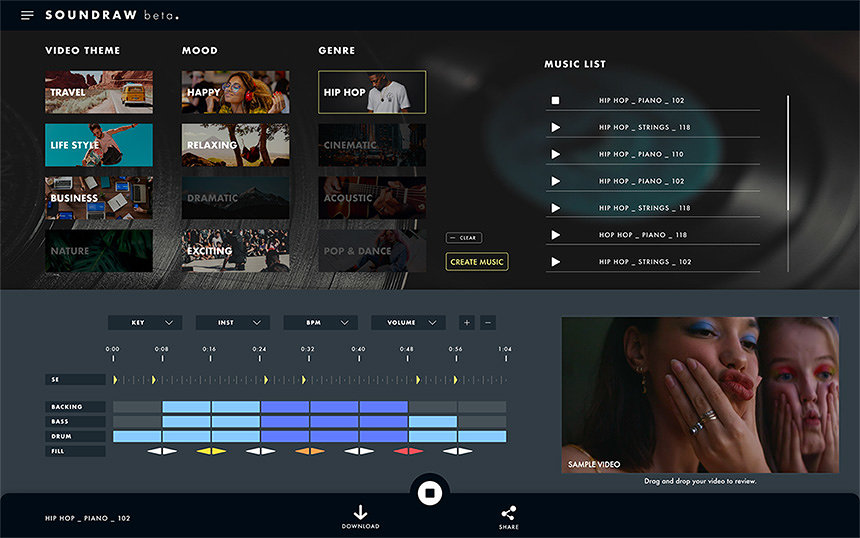Choose the Happy mood

pos(235,92)
